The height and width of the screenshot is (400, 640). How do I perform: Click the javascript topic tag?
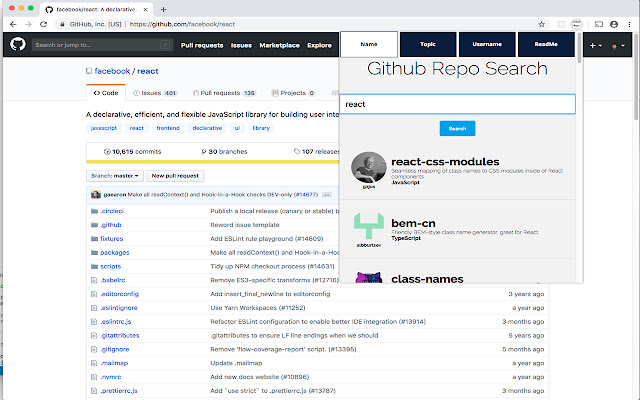[x=104, y=128]
